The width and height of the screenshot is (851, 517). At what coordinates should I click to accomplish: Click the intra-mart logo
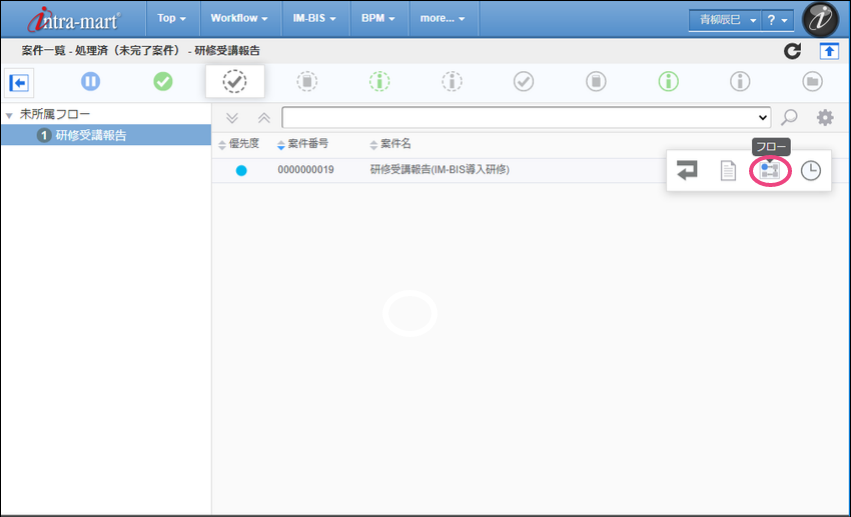pyautogui.click(x=73, y=20)
